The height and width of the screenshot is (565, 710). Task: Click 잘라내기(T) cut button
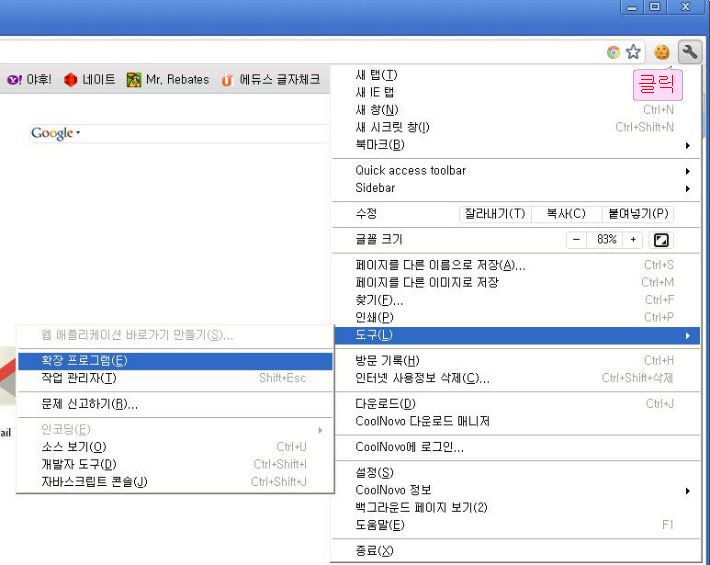click(x=495, y=214)
